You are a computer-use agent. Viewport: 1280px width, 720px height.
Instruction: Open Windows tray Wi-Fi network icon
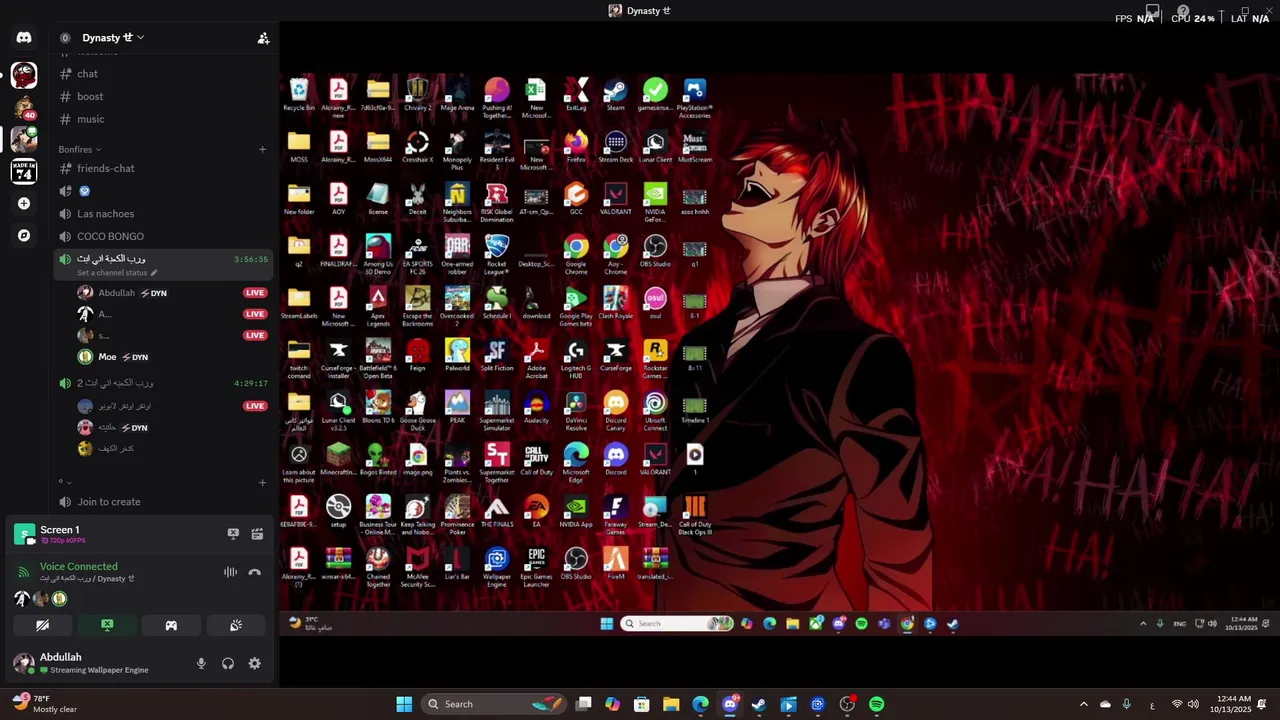(x=1177, y=704)
